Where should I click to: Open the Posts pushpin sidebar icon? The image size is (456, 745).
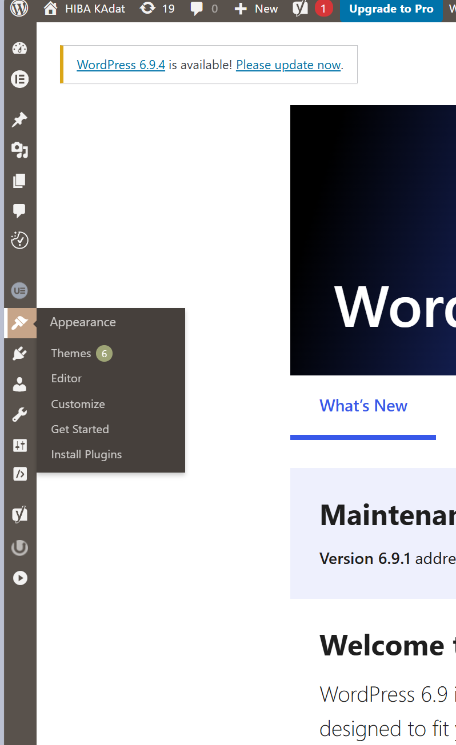[19, 119]
